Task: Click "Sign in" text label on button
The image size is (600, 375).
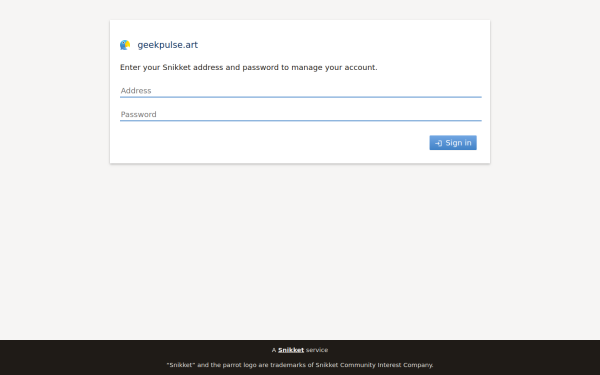Action: (x=458, y=143)
